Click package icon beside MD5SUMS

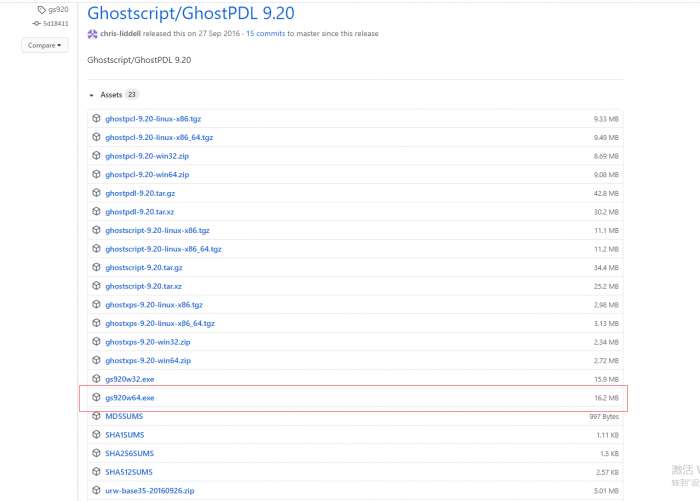pos(96,416)
